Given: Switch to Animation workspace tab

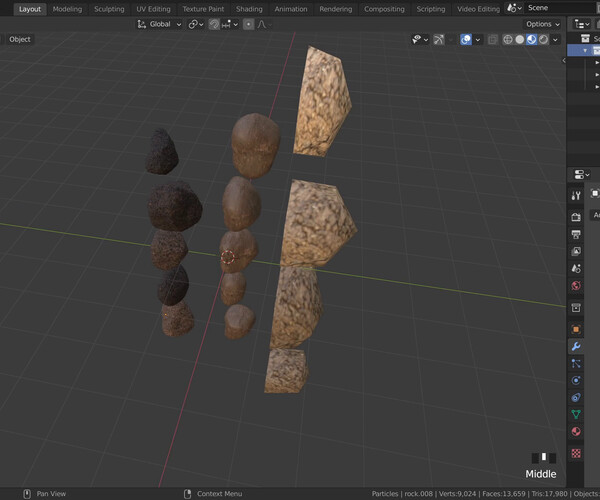Looking at the screenshot, I should [x=291, y=9].
